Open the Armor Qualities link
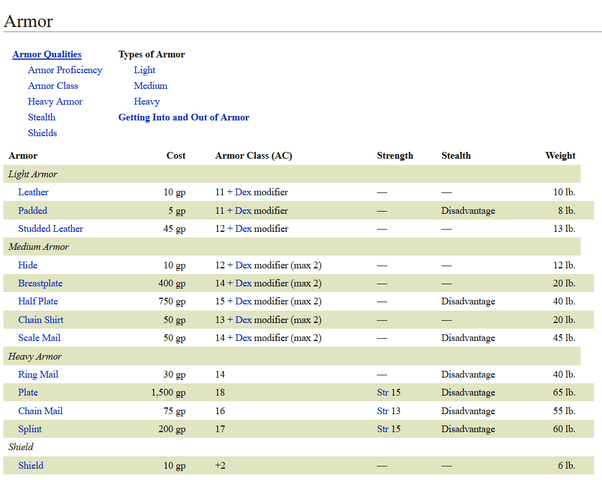The image size is (602, 480). tap(47, 55)
